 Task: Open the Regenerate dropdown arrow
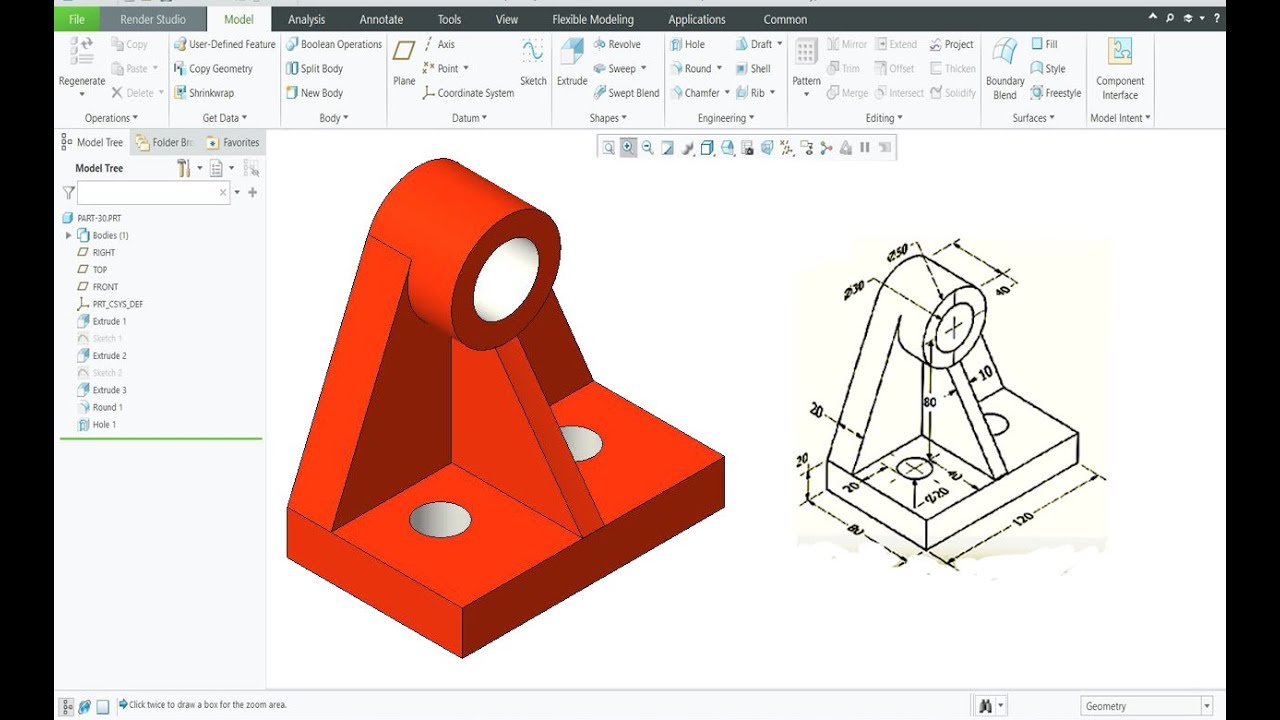click(82, 95)
